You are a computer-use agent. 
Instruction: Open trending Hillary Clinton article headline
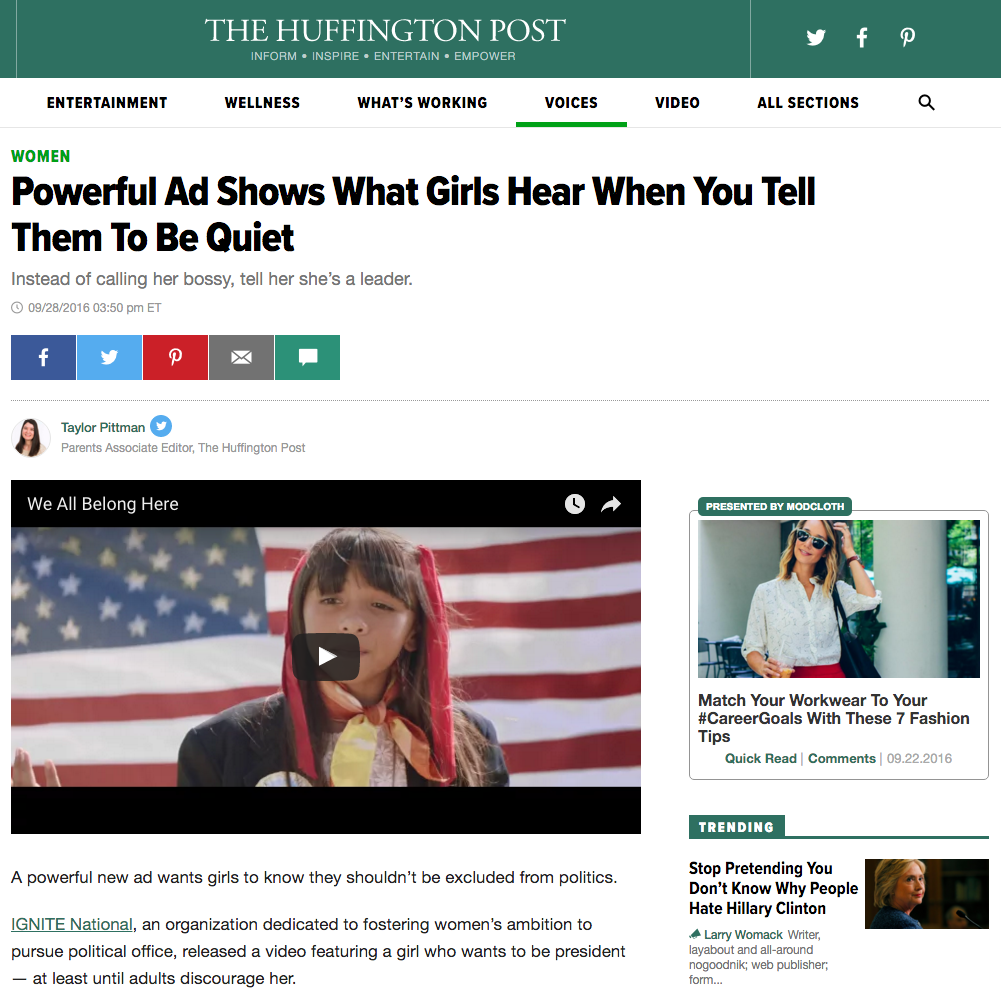tap(773, 888)
